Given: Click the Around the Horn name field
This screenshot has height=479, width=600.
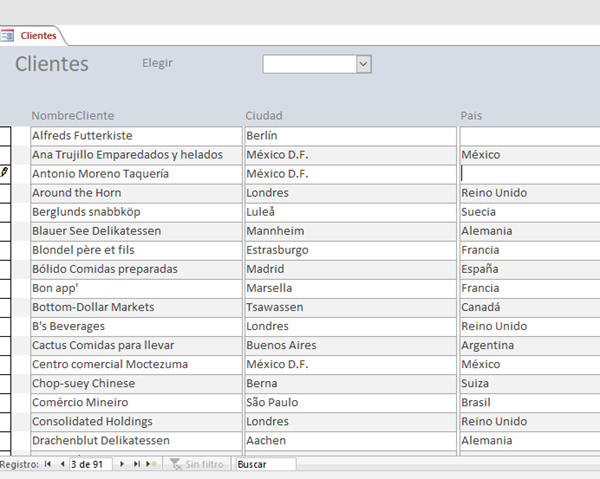Looking at the screenshot, I should 135,193.
